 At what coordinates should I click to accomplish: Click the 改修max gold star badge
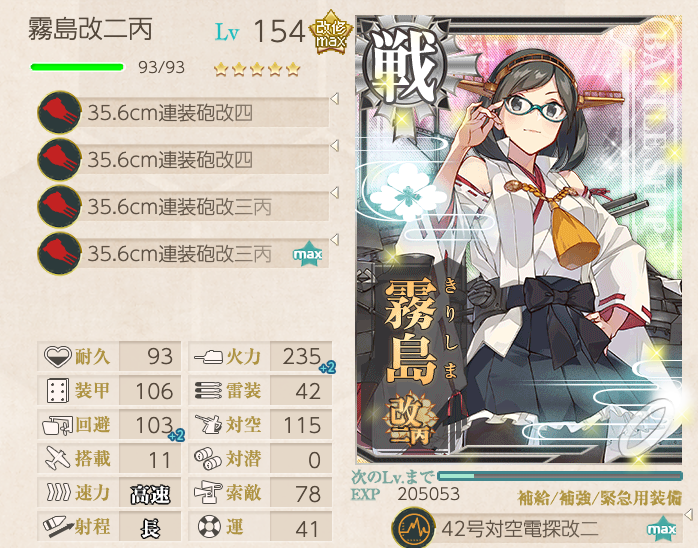click(x=332, y=34)
